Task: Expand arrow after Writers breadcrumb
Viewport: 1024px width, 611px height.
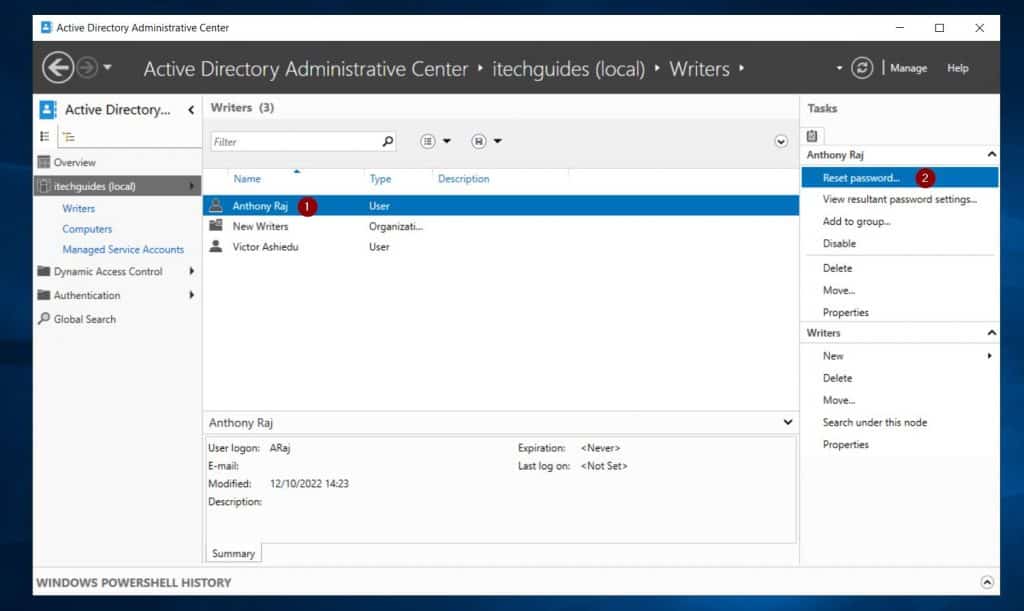Action: 741,68
